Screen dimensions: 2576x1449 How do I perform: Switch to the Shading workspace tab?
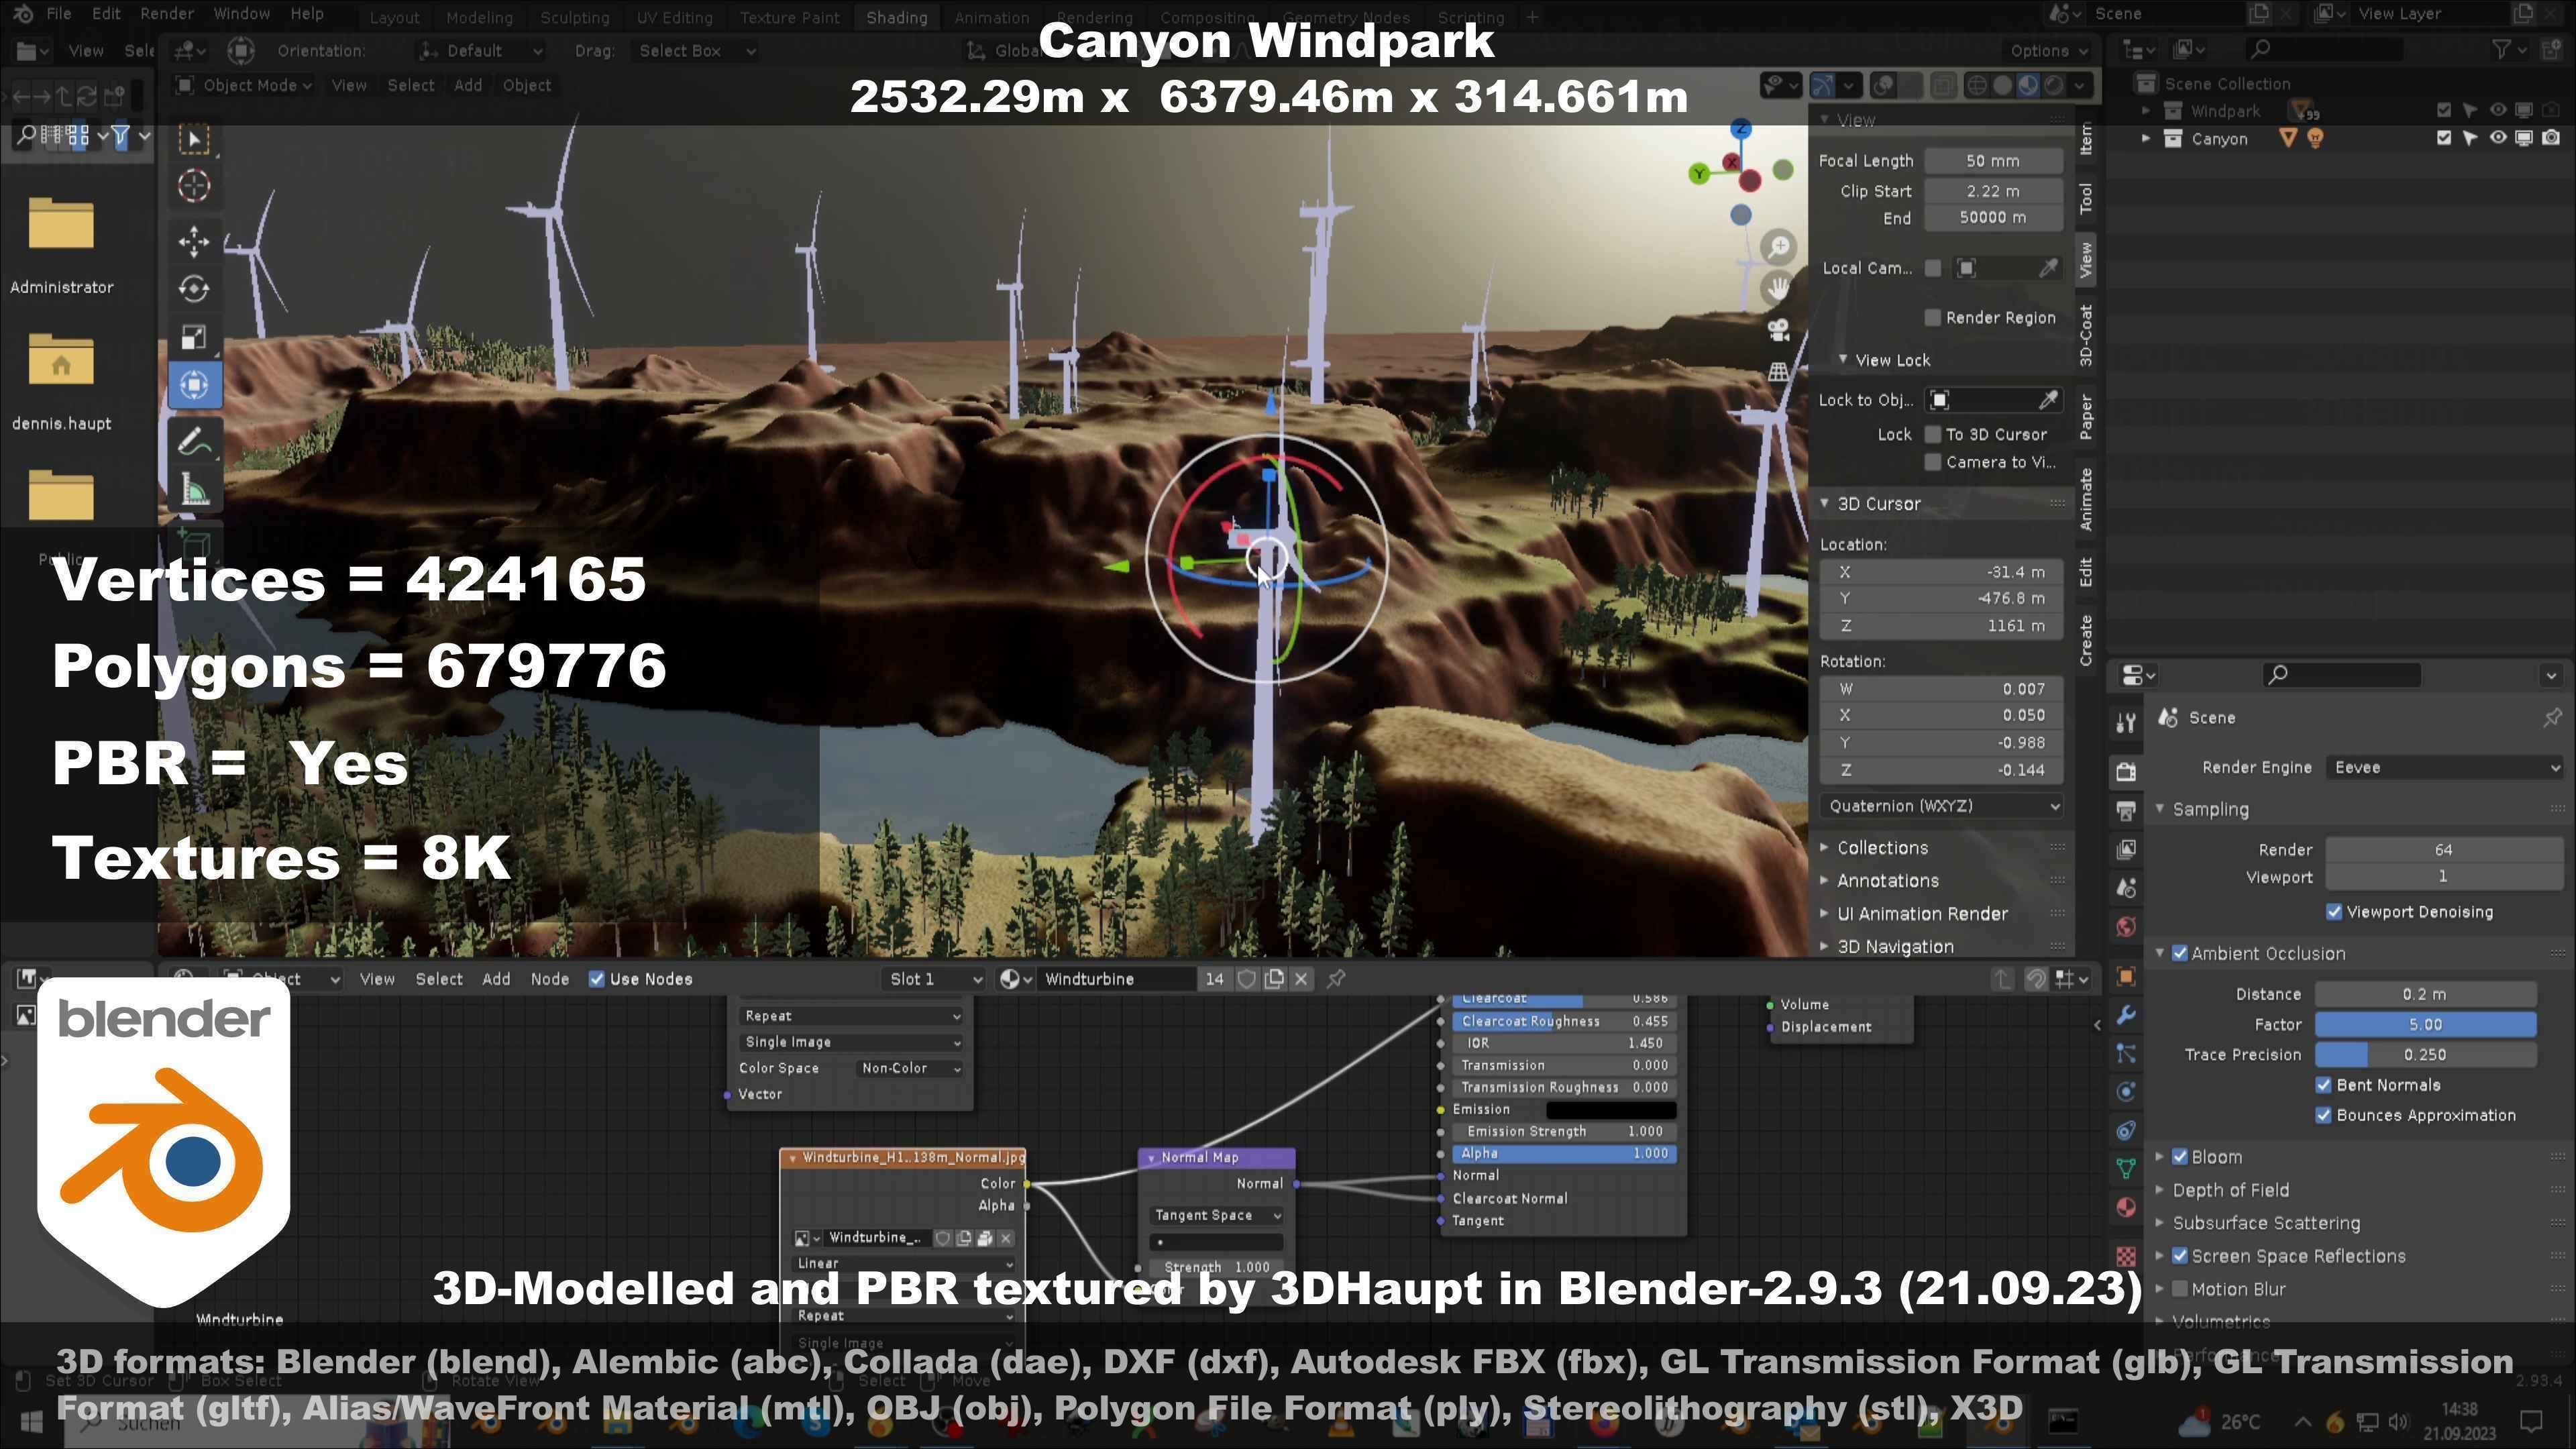tap(896, 17)
